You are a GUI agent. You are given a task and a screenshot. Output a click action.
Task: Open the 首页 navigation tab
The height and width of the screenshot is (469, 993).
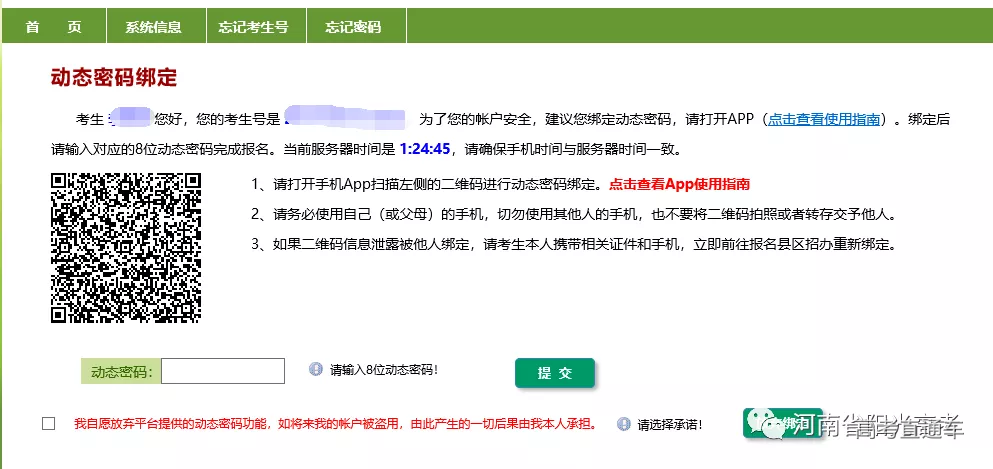coord(53,27)
